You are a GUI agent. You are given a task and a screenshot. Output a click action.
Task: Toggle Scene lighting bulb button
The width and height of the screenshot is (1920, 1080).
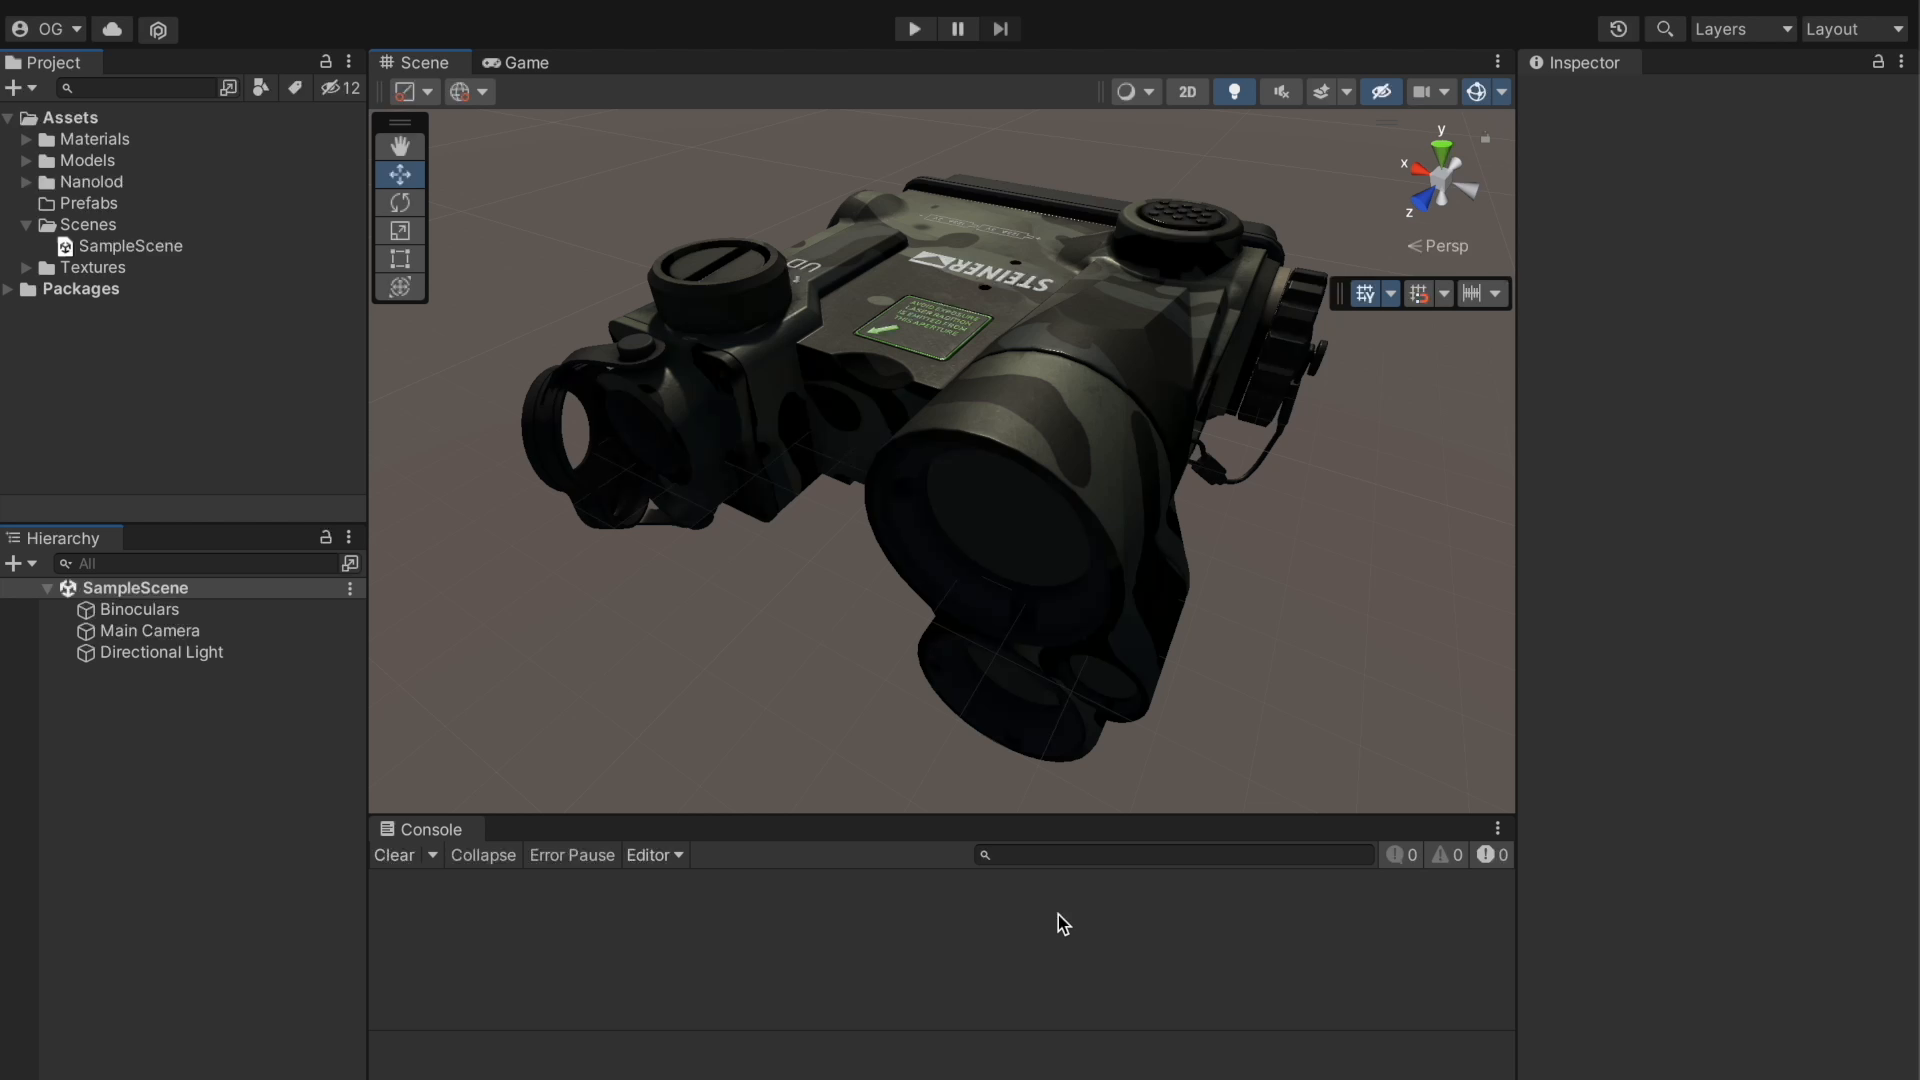point(1234,92)
